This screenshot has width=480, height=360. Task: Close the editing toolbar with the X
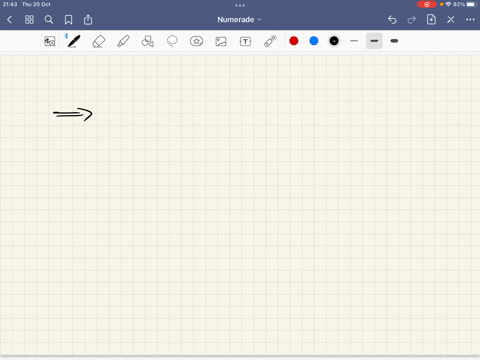click(x=451, y=20)
